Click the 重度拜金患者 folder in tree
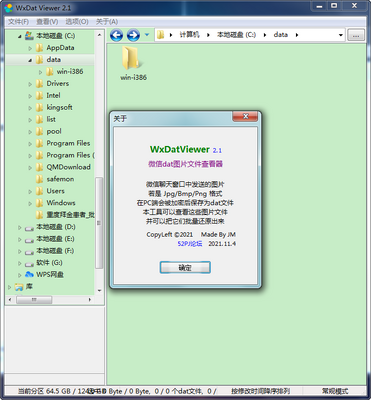Image resolution: width=371 pixels, height=400 pixels. click(x=71, y=215)
